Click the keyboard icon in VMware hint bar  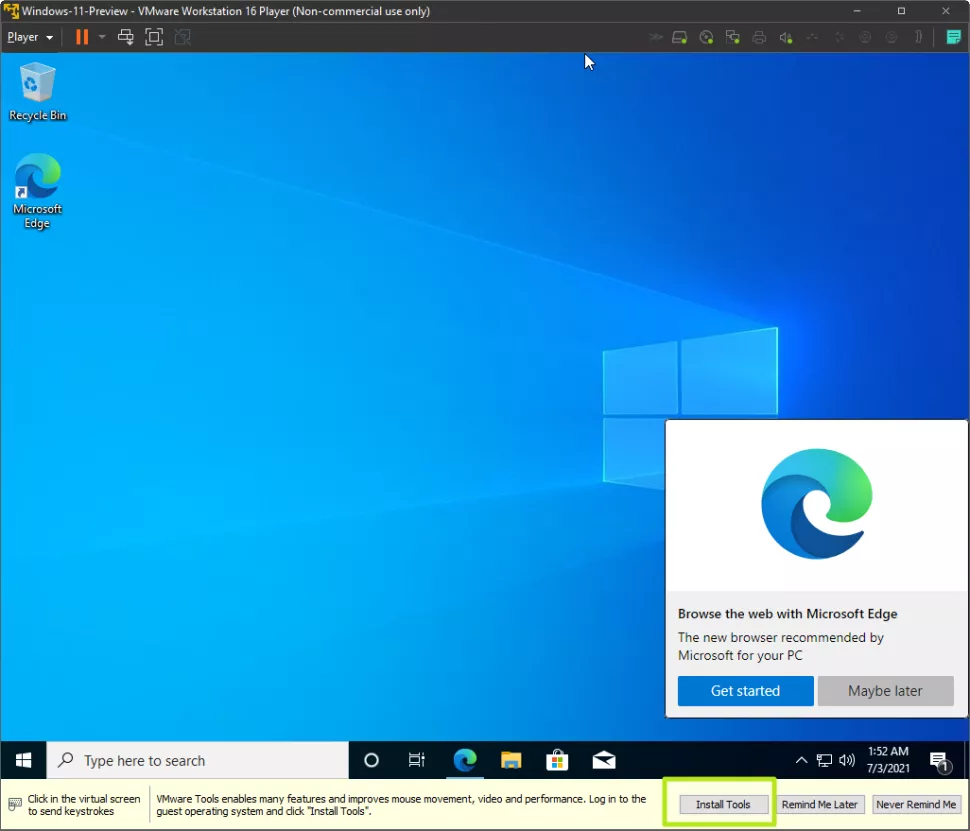coord(15,804)
